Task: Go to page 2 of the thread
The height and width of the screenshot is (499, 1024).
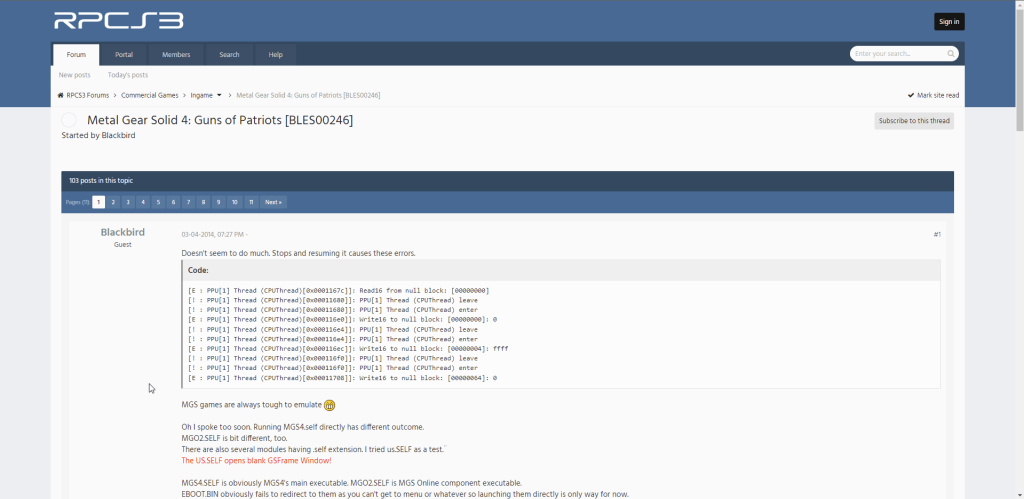Action: coord(113,202)
